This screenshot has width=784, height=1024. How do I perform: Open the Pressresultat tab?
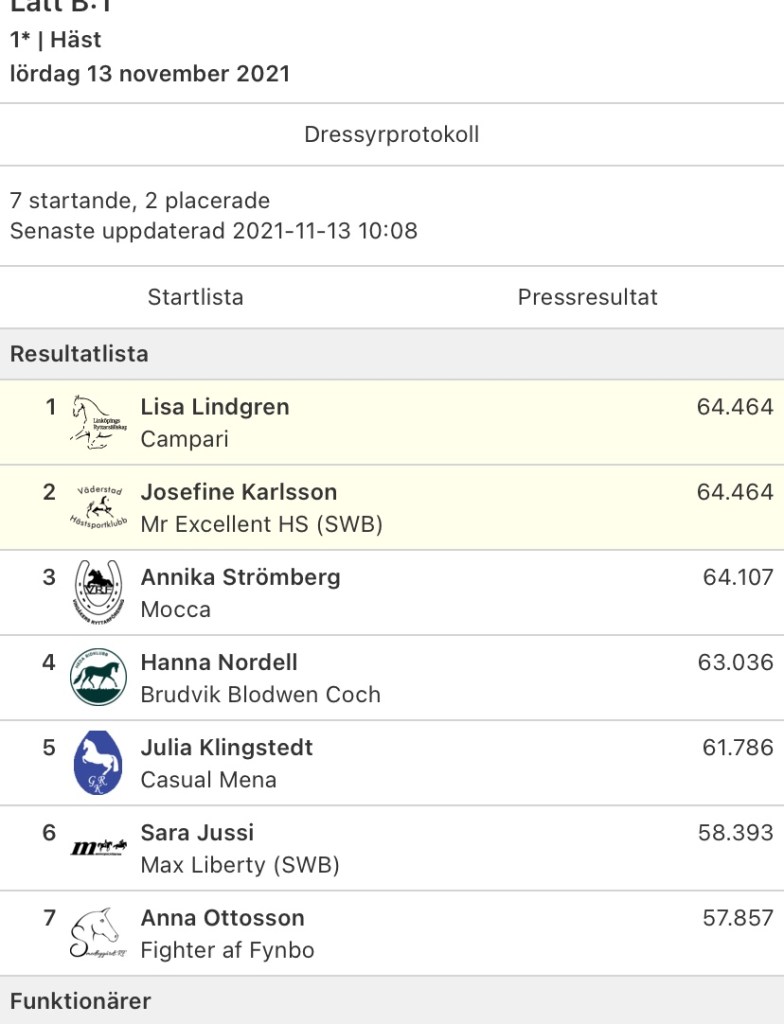tap(588, 297)
